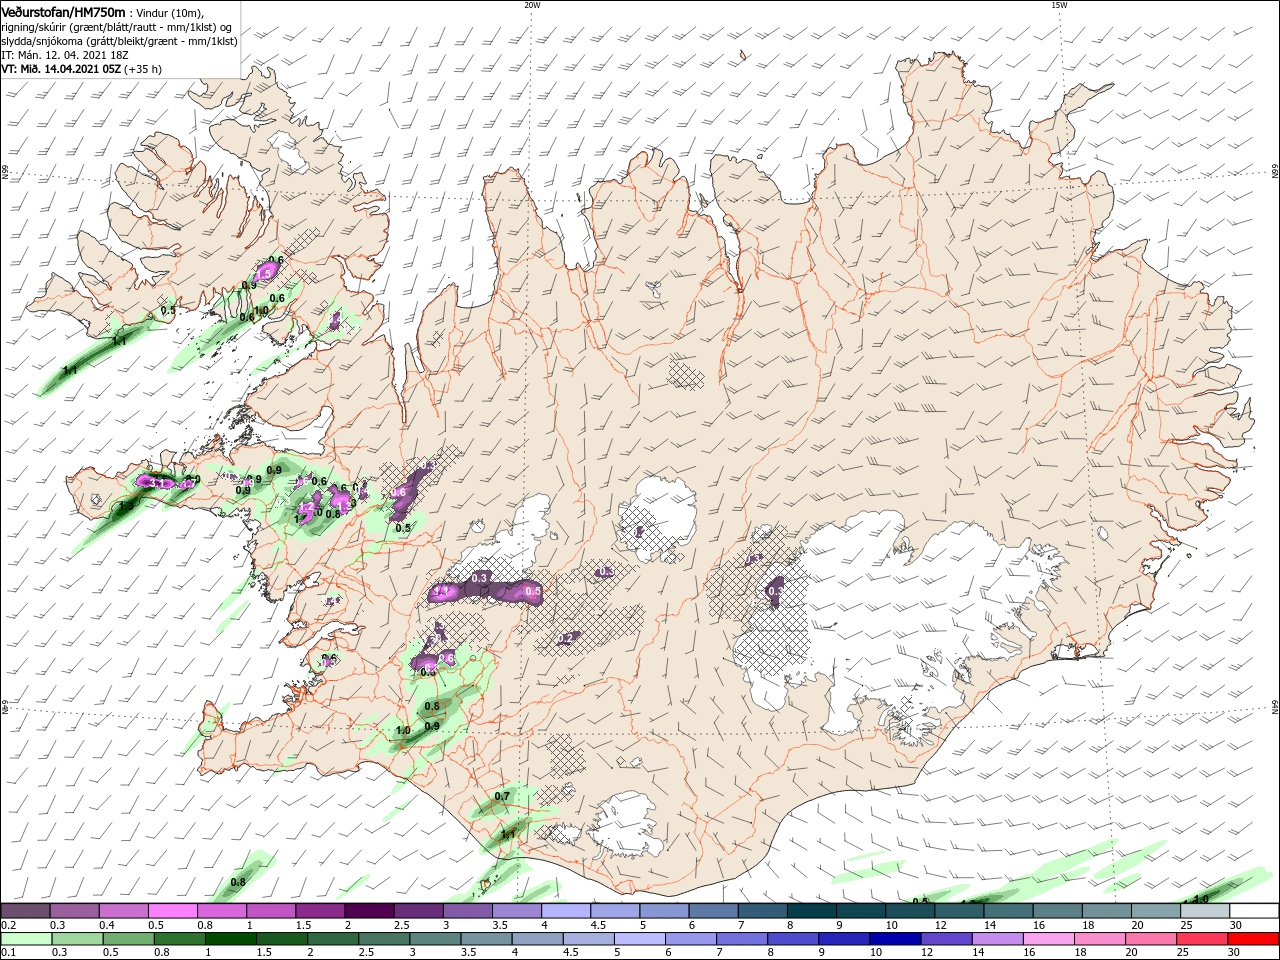
Task: Pick the dark mauve 0.2 swatch, upper legend row
Action: tap(25, 911)
